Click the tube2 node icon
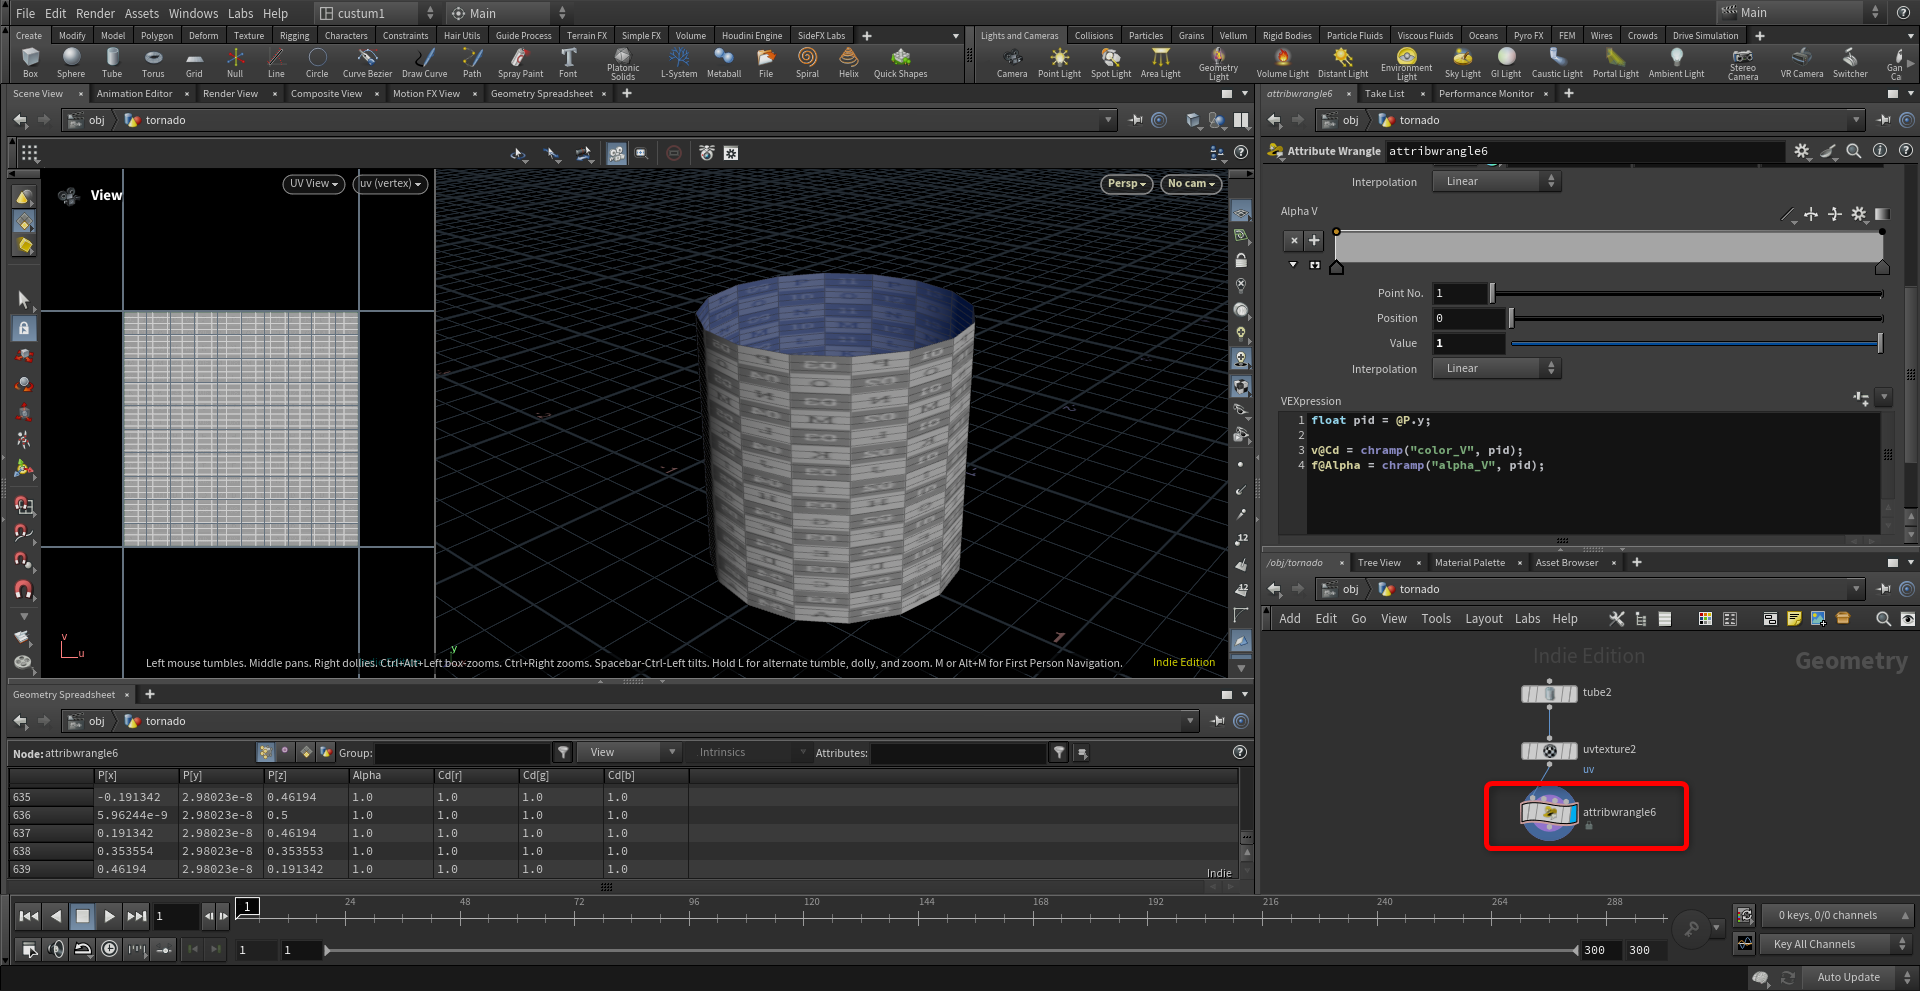 1549,693
